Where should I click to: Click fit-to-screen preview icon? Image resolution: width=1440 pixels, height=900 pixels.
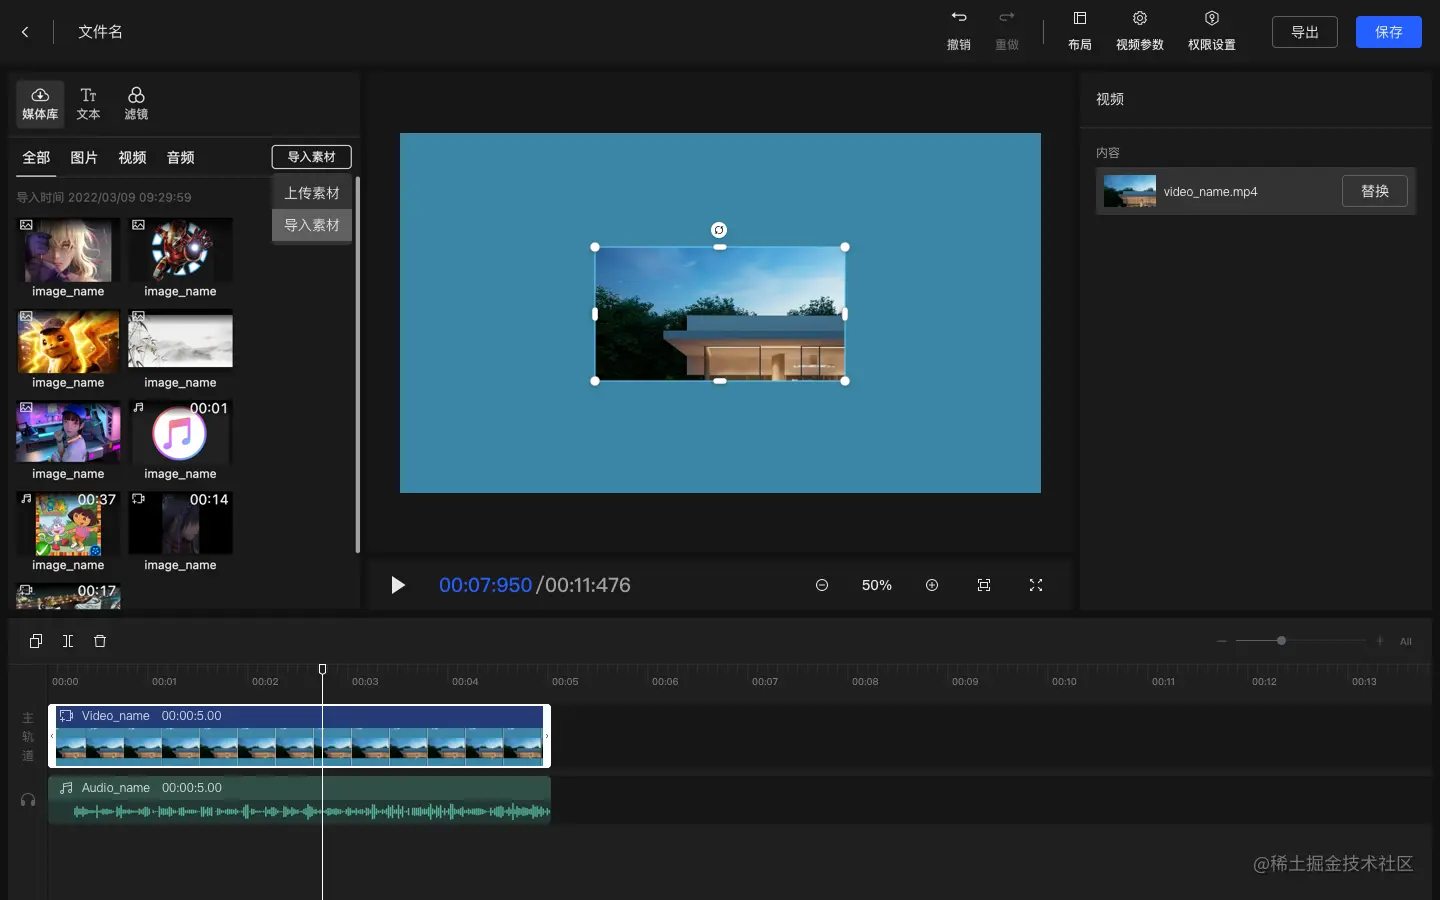coord(984,585)
